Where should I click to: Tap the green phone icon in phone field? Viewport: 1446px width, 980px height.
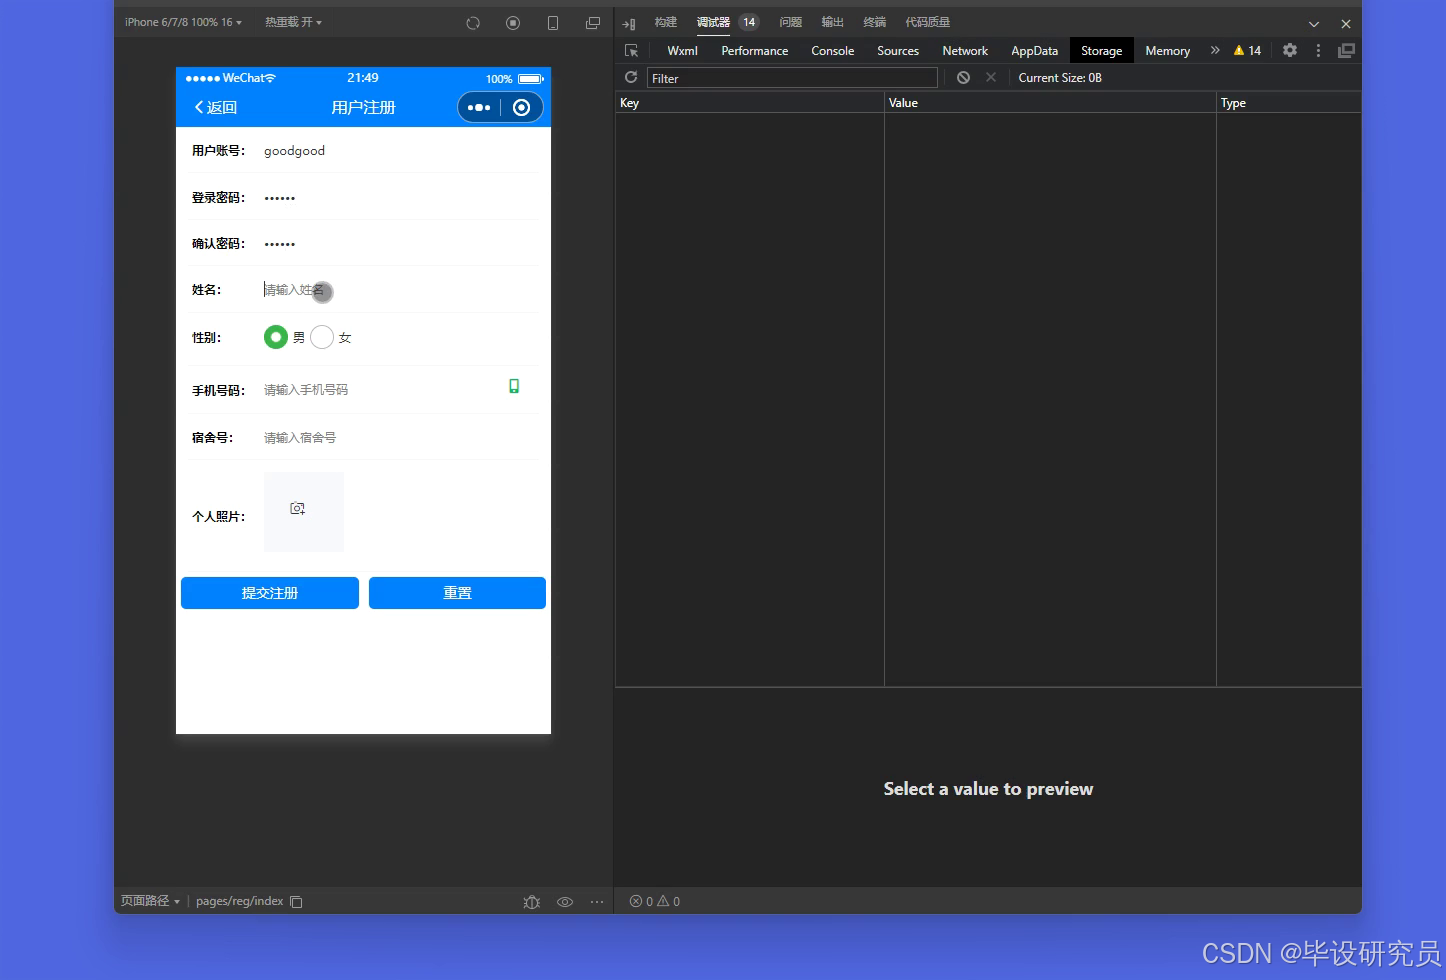514,386
